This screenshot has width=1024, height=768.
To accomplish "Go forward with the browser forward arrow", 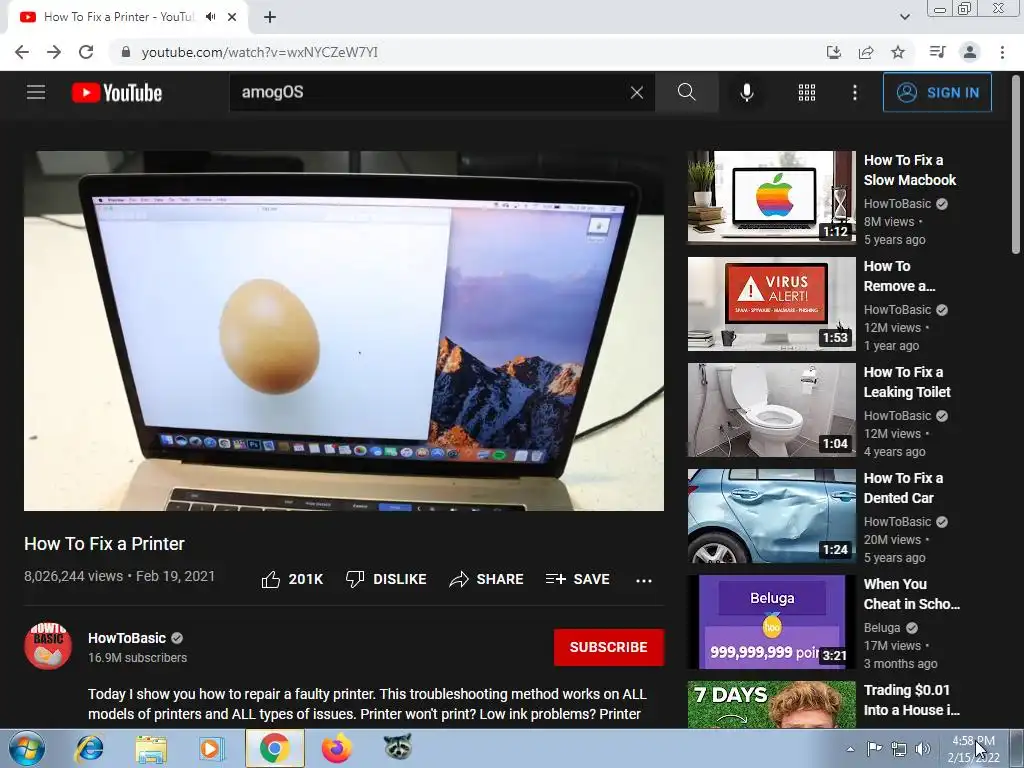I will coord(54,52).
